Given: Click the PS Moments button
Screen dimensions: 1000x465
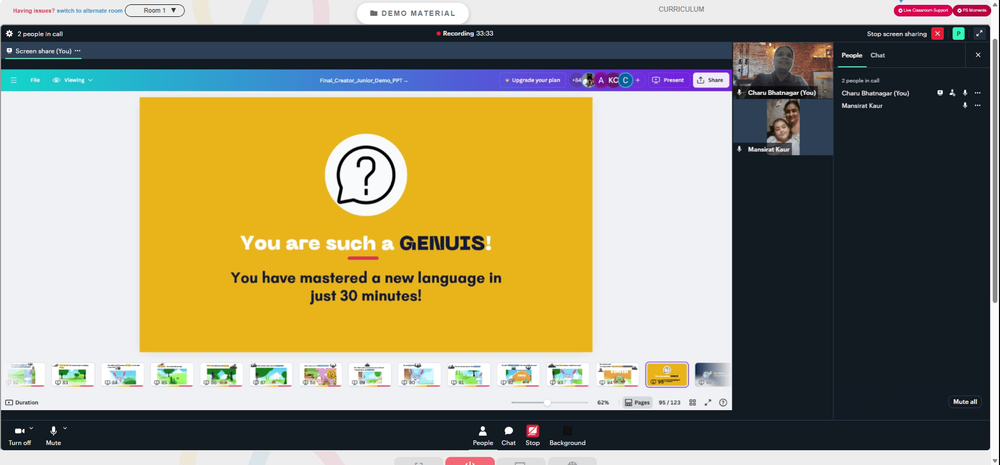Looking at the screenshot, I should pyautogui.click(x=971, y=11).
